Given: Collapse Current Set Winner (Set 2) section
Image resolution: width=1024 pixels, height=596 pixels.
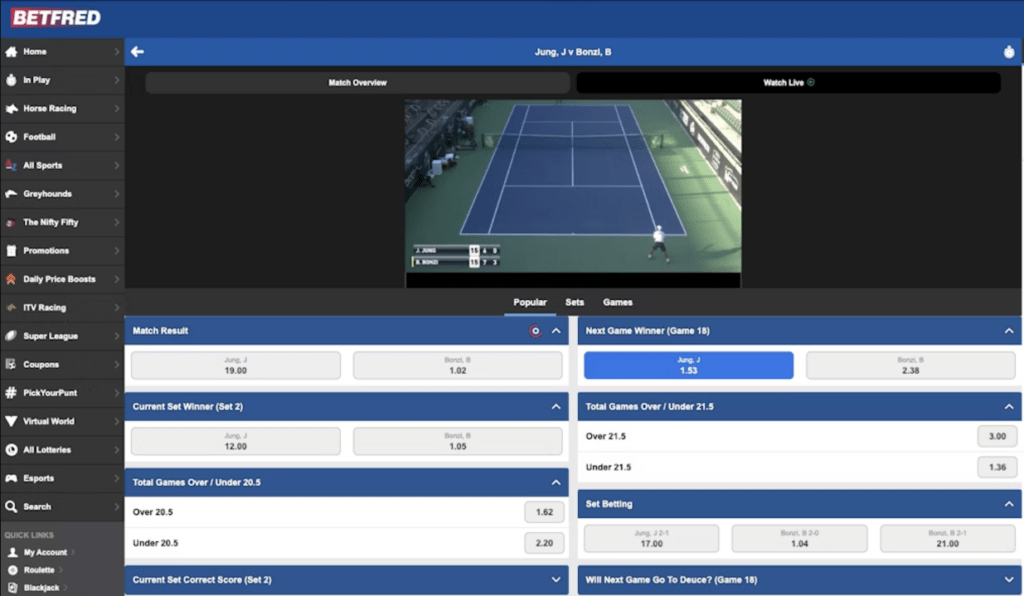Looking at the screenshot, I should (x=556, y=407).
